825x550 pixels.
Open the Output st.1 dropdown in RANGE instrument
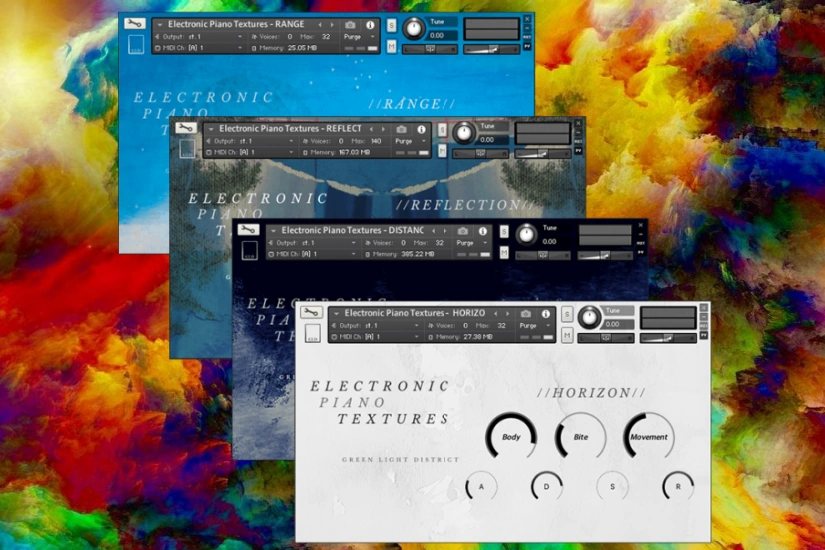(x=199, y=37)
